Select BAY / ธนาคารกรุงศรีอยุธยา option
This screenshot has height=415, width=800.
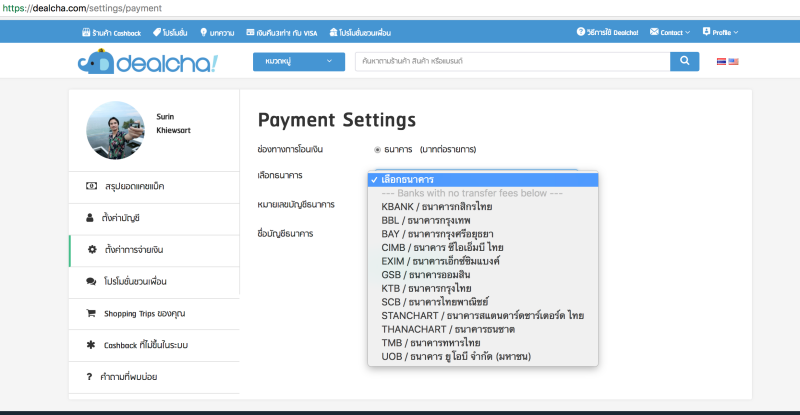[483, 234]
